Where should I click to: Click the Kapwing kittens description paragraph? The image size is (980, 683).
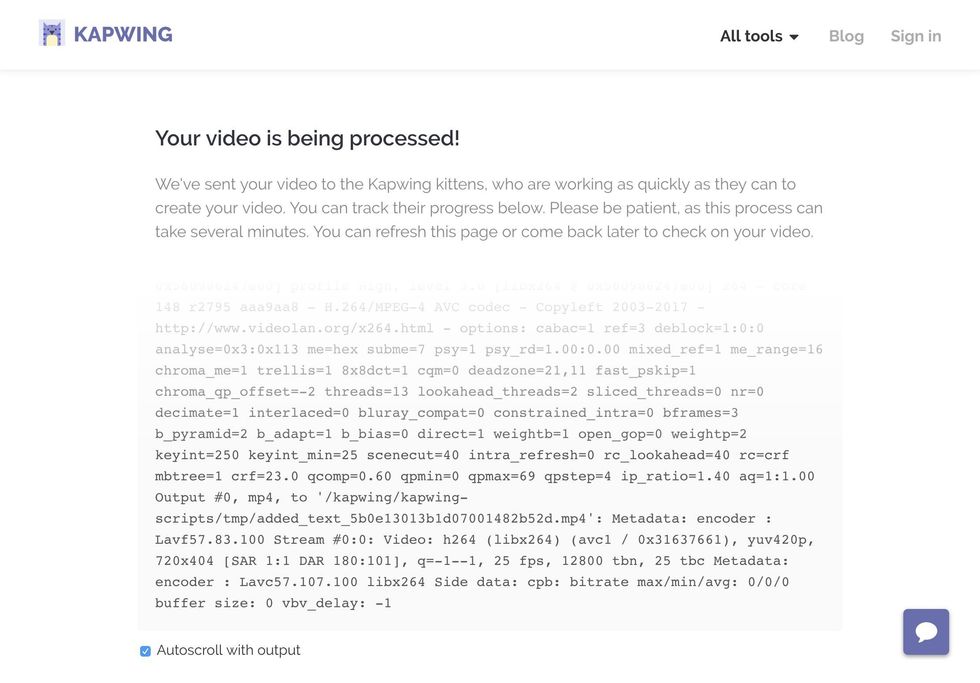pos(488,208)
